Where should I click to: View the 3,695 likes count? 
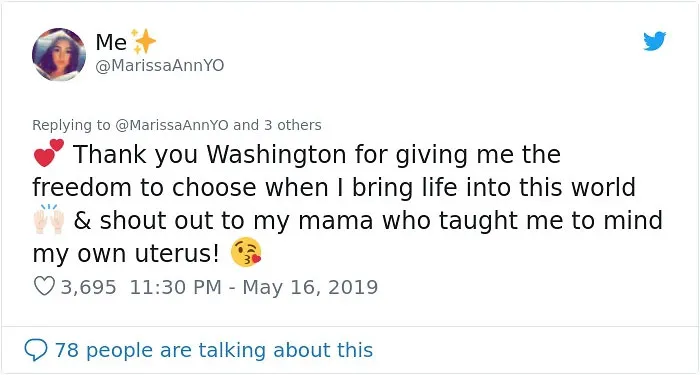88,287
